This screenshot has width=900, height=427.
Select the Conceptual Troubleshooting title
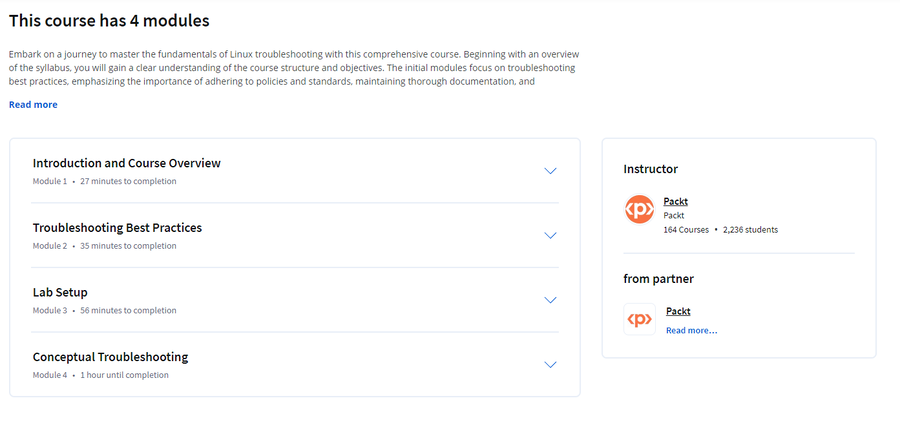[x=110, y=357]
